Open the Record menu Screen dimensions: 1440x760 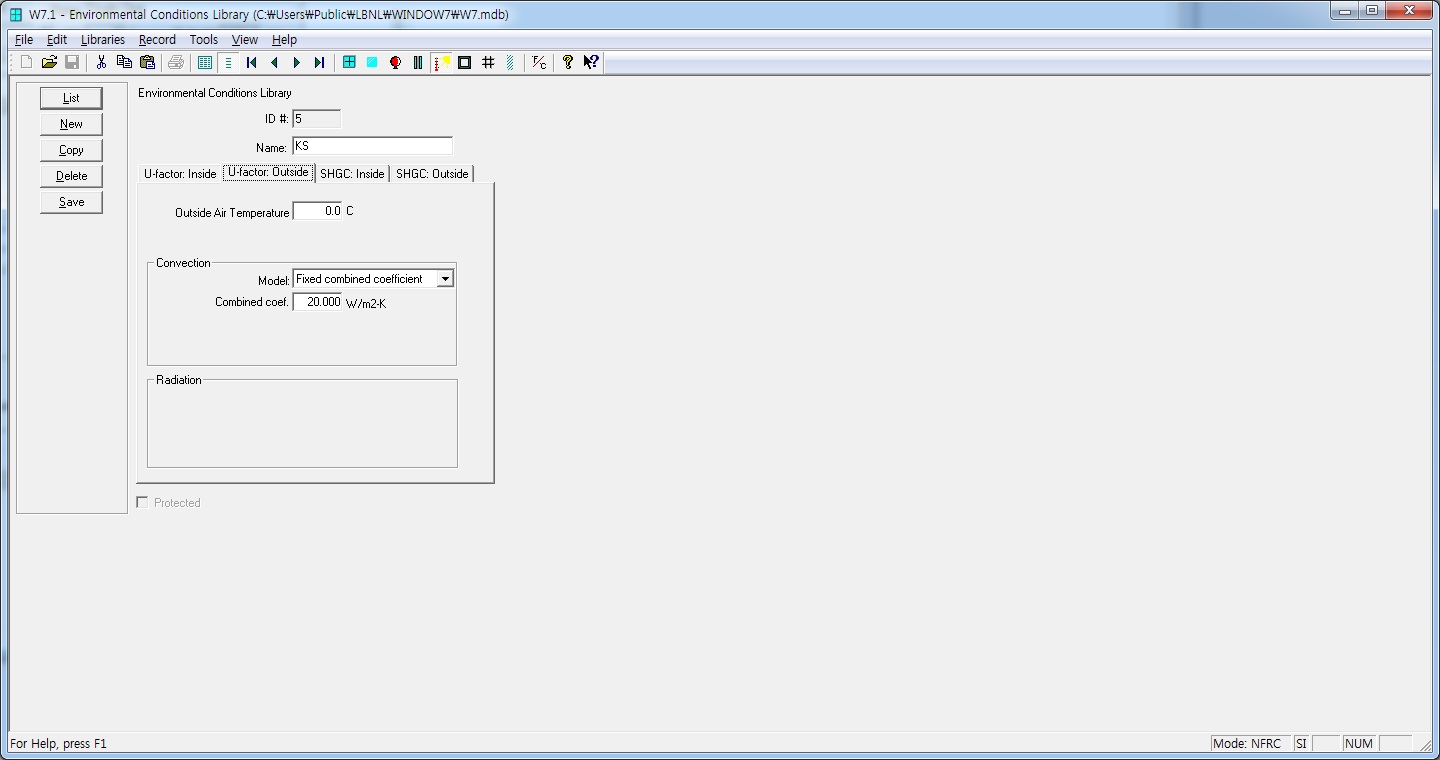tap(157, 40)
